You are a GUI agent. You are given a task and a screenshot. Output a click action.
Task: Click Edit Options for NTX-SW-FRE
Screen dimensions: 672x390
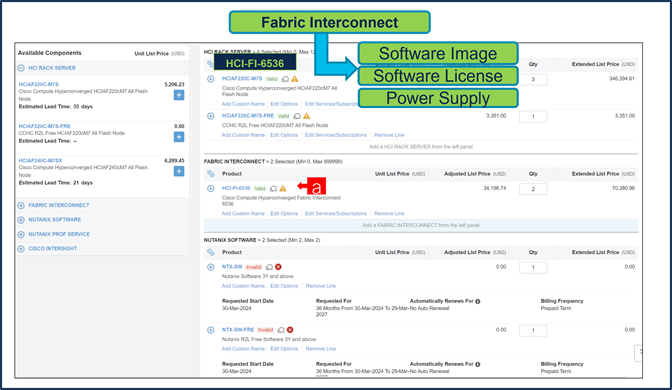click(284, 349)
